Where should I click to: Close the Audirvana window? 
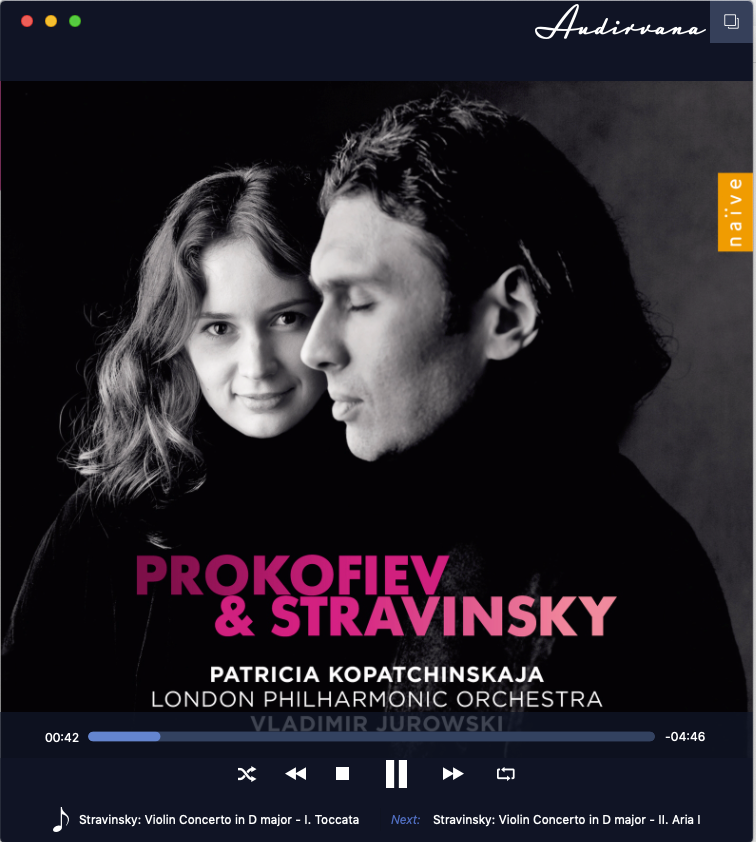(x=27, y=21)
